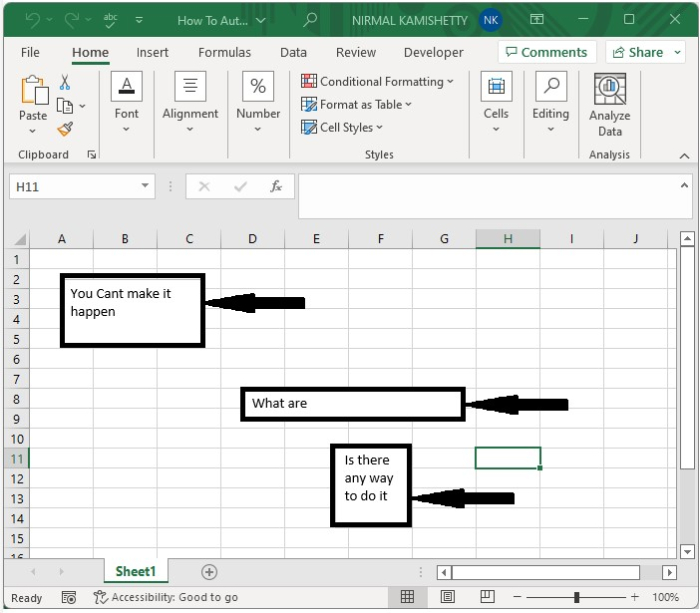700x613 pixels.
Task: Switch to Normal view
Action: tap(407, 596)
